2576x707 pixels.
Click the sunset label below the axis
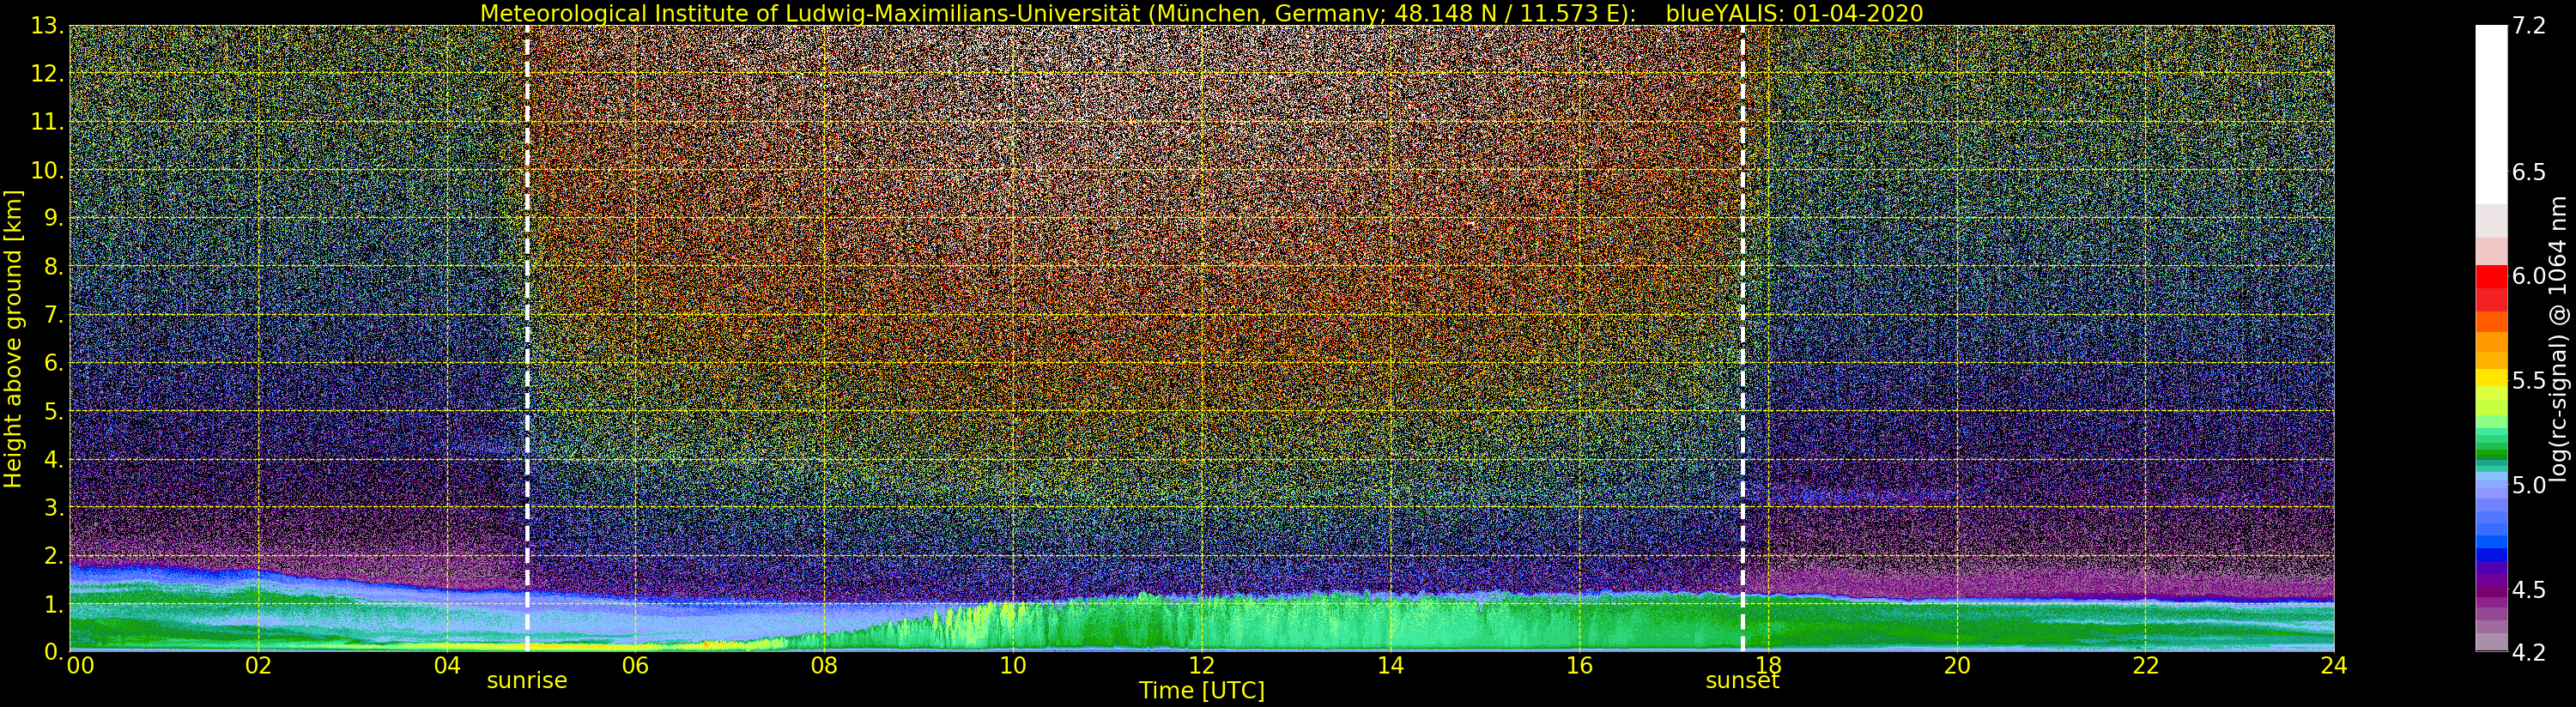[1742, 681]
